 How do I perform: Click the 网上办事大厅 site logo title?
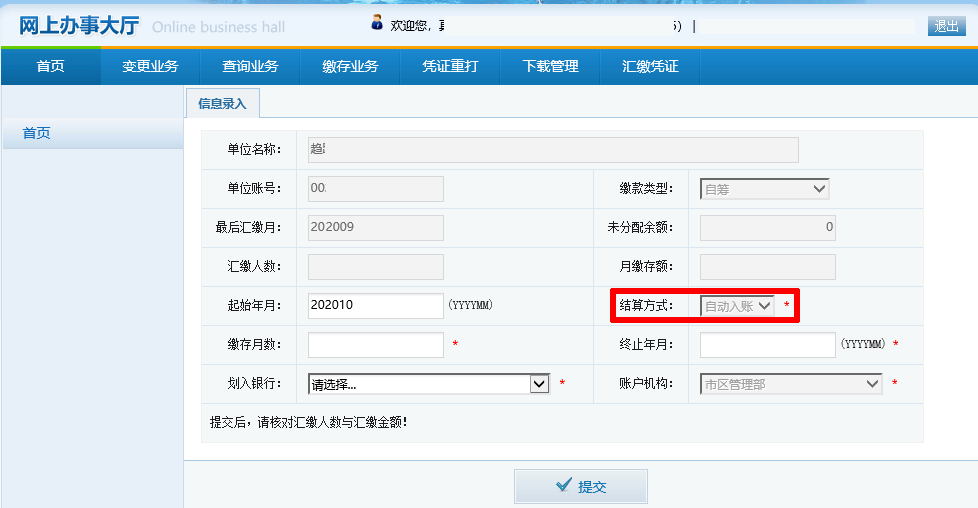pyautogui.click(x=79, y=26)
